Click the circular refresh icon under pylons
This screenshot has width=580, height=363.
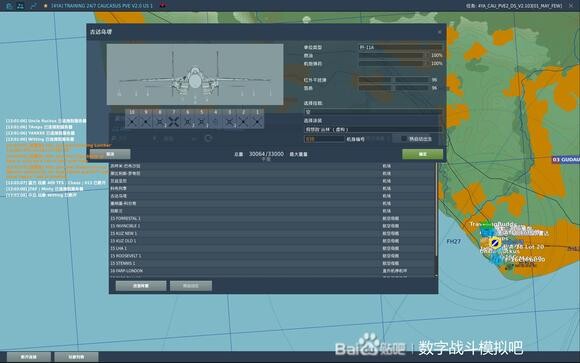[x=208, y=138]
